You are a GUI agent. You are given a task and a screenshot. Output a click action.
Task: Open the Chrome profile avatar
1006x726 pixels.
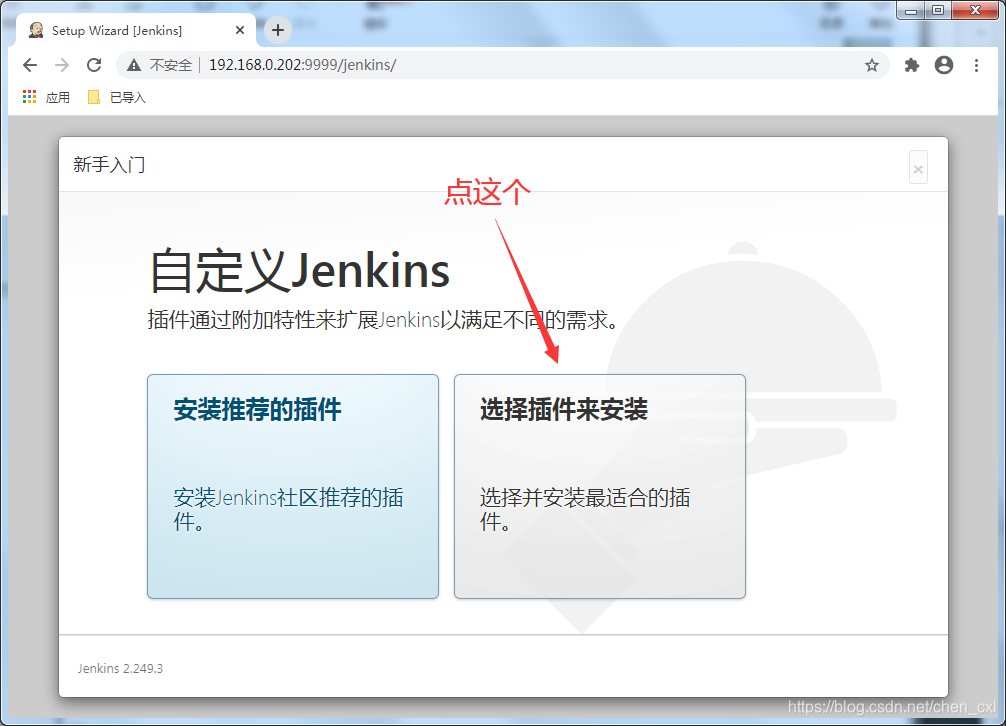pos(944,65)
